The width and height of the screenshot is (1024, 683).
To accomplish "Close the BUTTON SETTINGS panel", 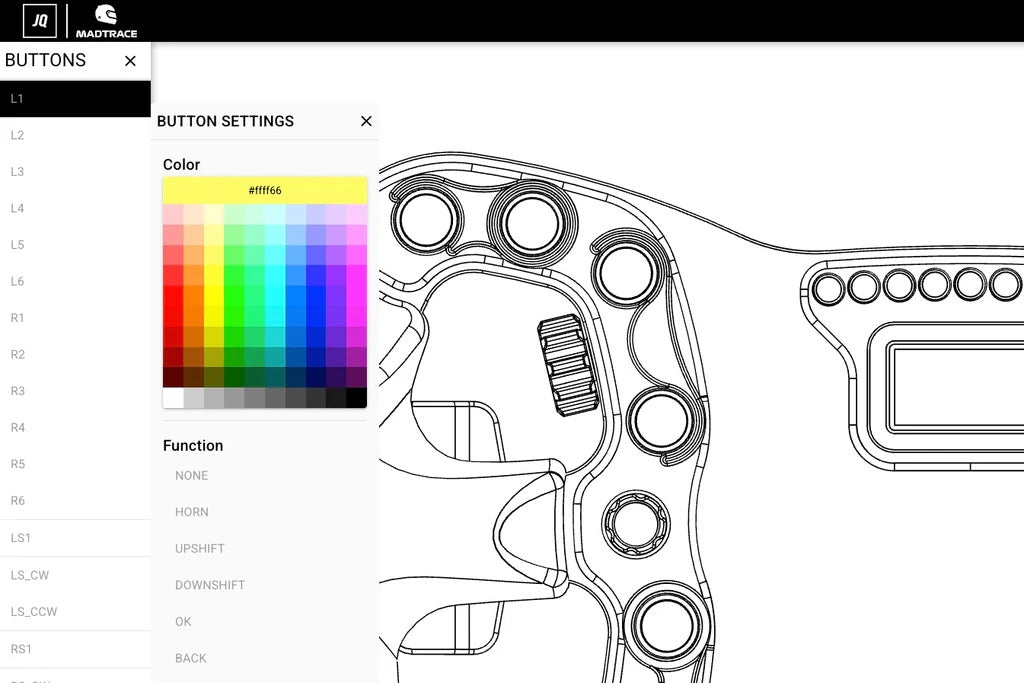I will coord(366,121).
